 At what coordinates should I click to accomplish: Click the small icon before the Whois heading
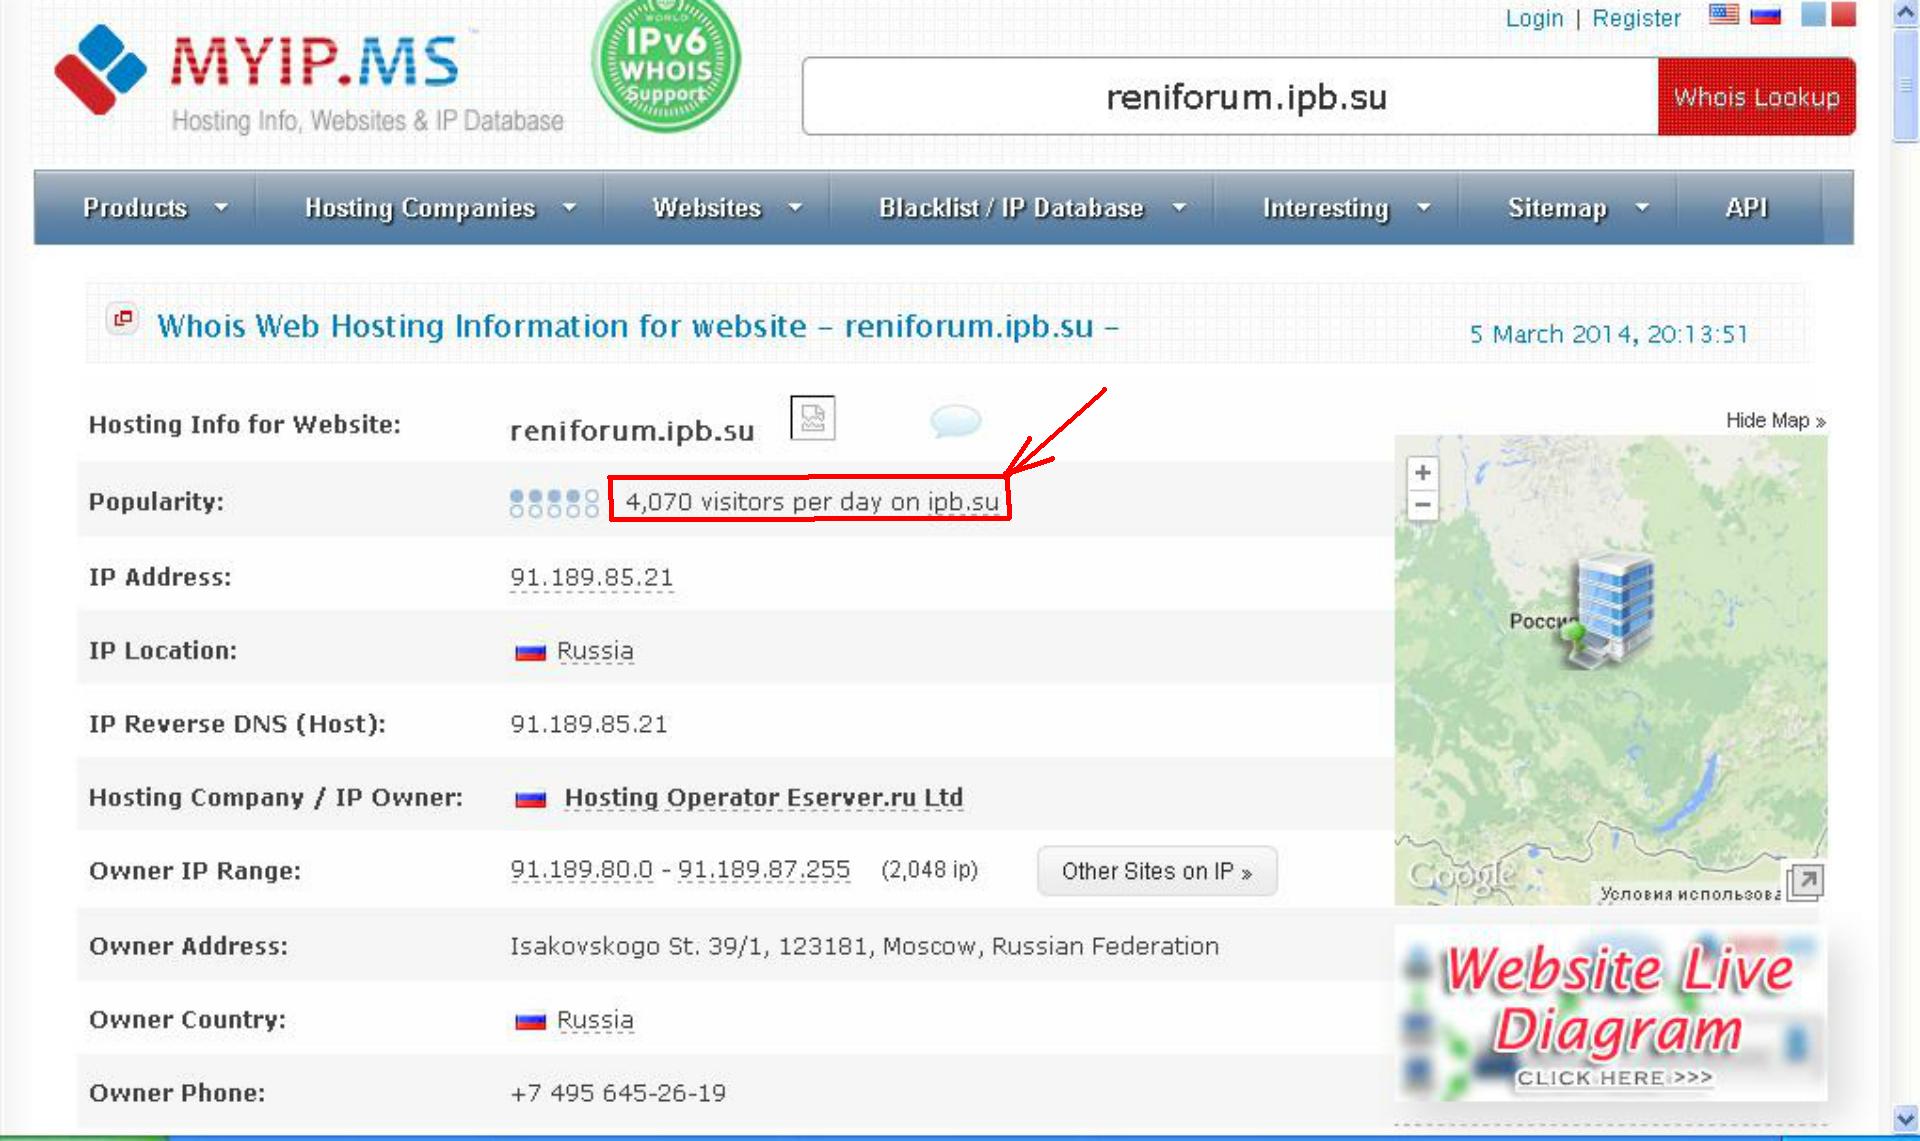pyautogui.click(x=123, y=319)
